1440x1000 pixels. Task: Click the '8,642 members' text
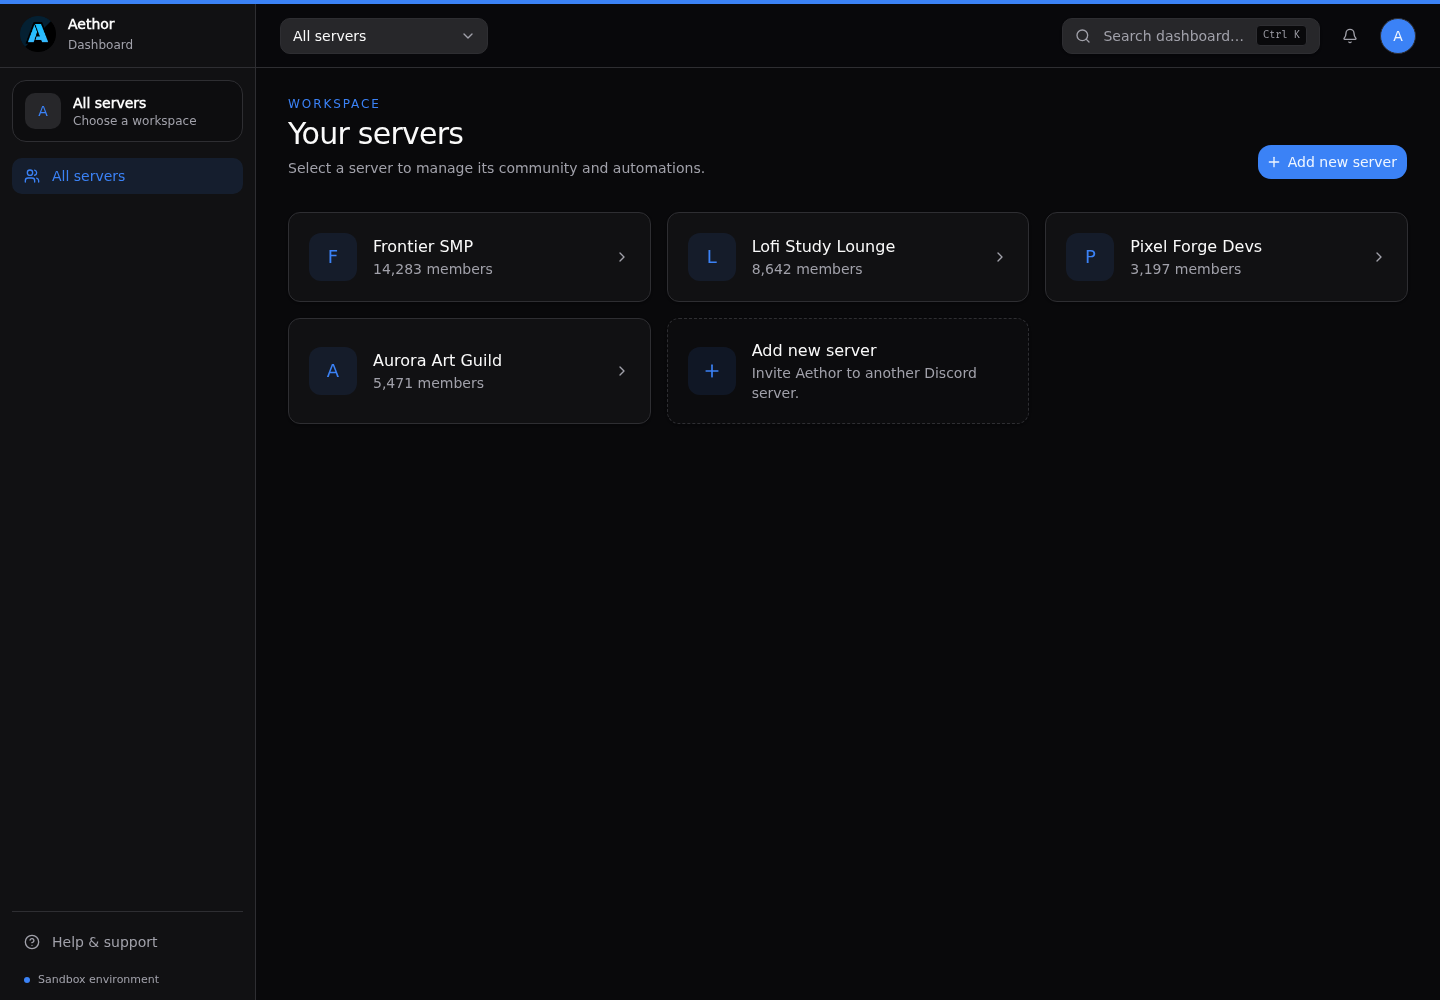click(807, 269)
